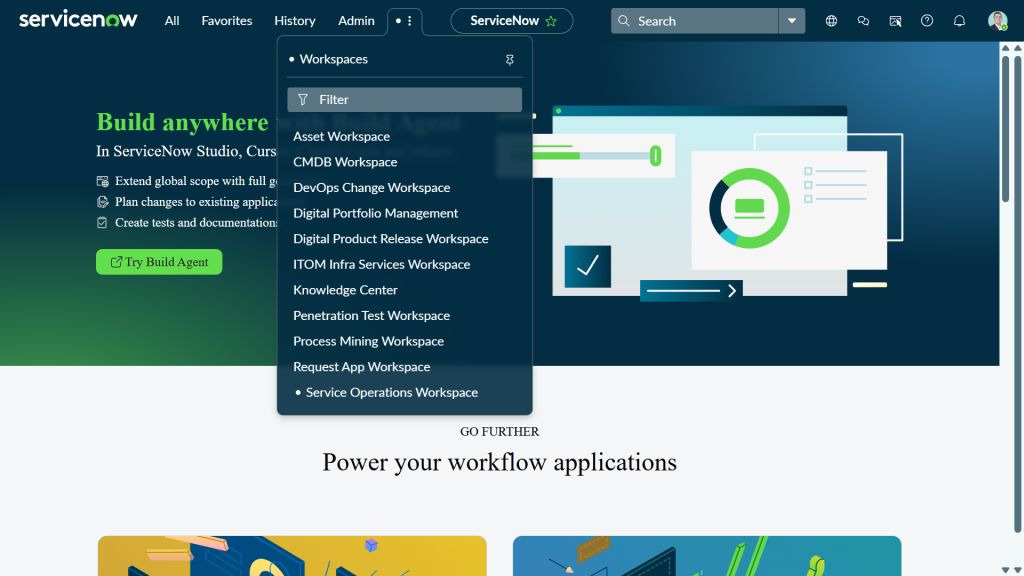Open Digital Portfolio Management
Viewport: 1024px width, 576px height.
click(x=376, y=213)
